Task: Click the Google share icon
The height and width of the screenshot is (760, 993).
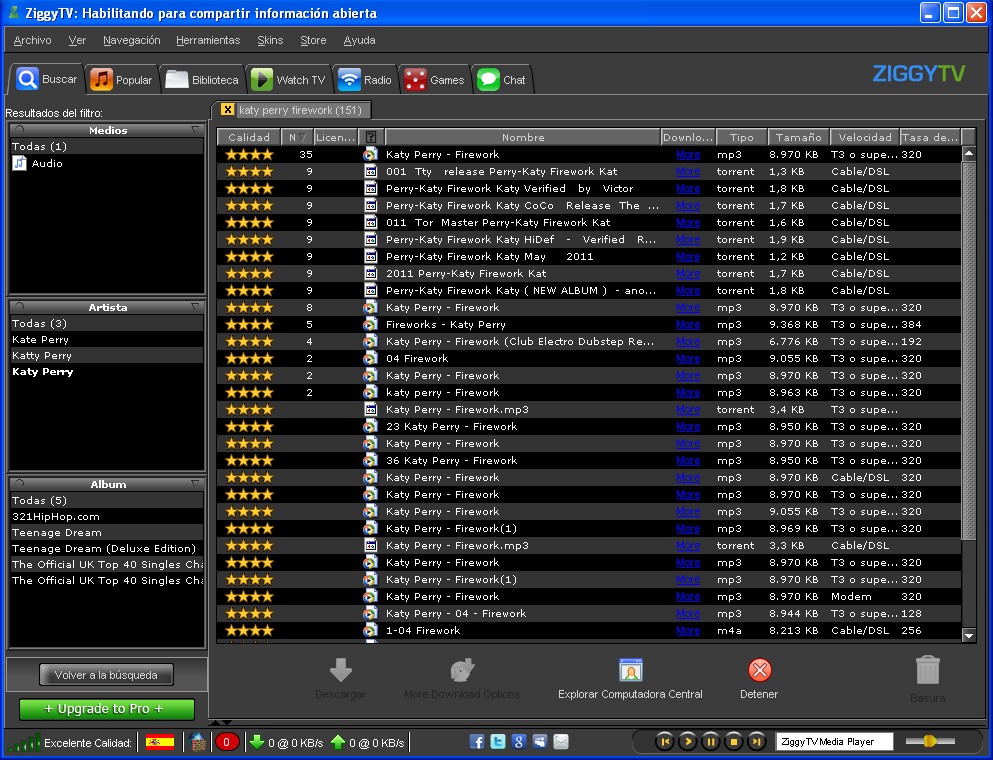Action: pos(519,742)
